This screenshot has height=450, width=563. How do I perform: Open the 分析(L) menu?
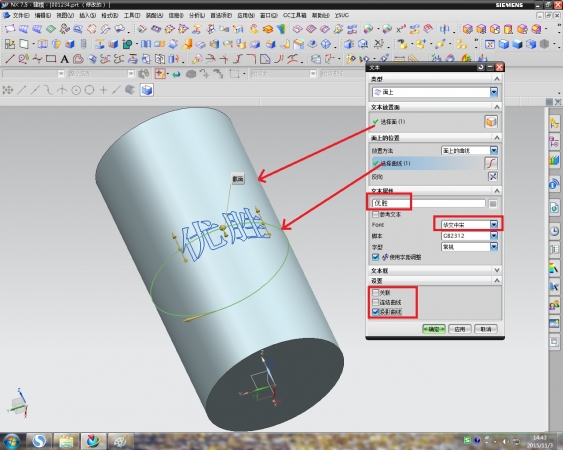197,15
